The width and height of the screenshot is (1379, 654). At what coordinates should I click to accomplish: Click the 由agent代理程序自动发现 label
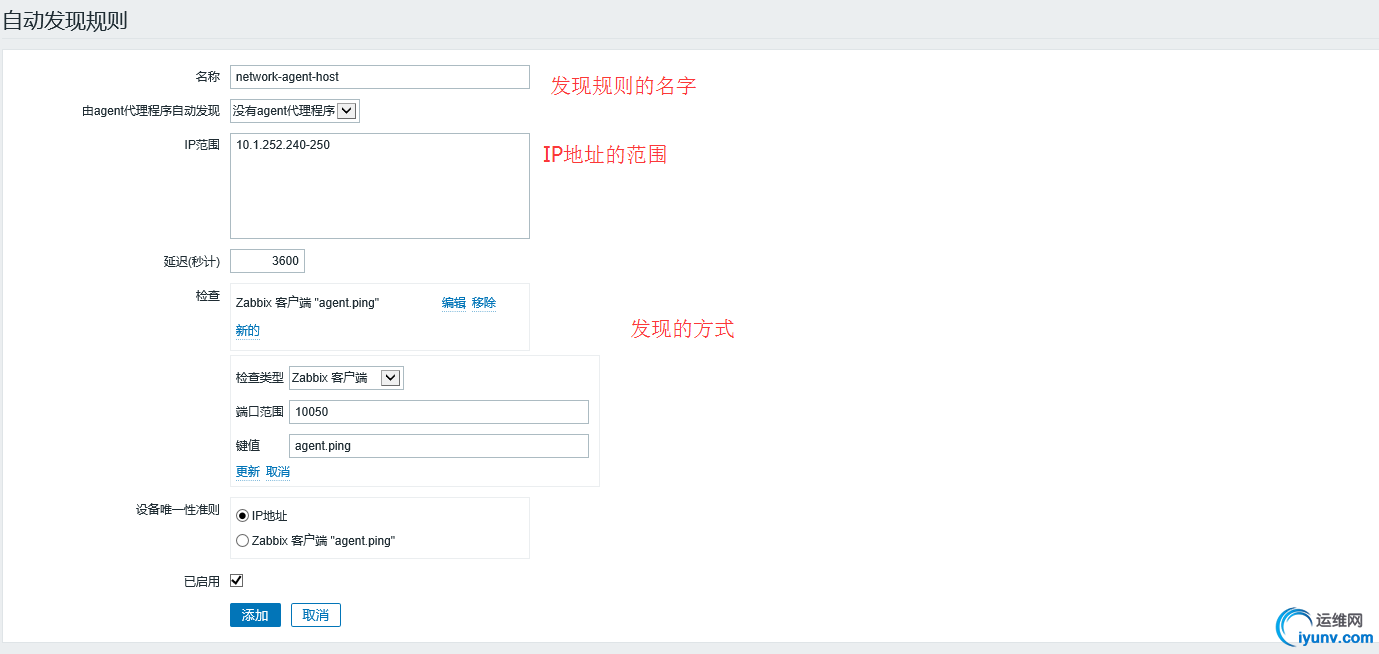151,111
